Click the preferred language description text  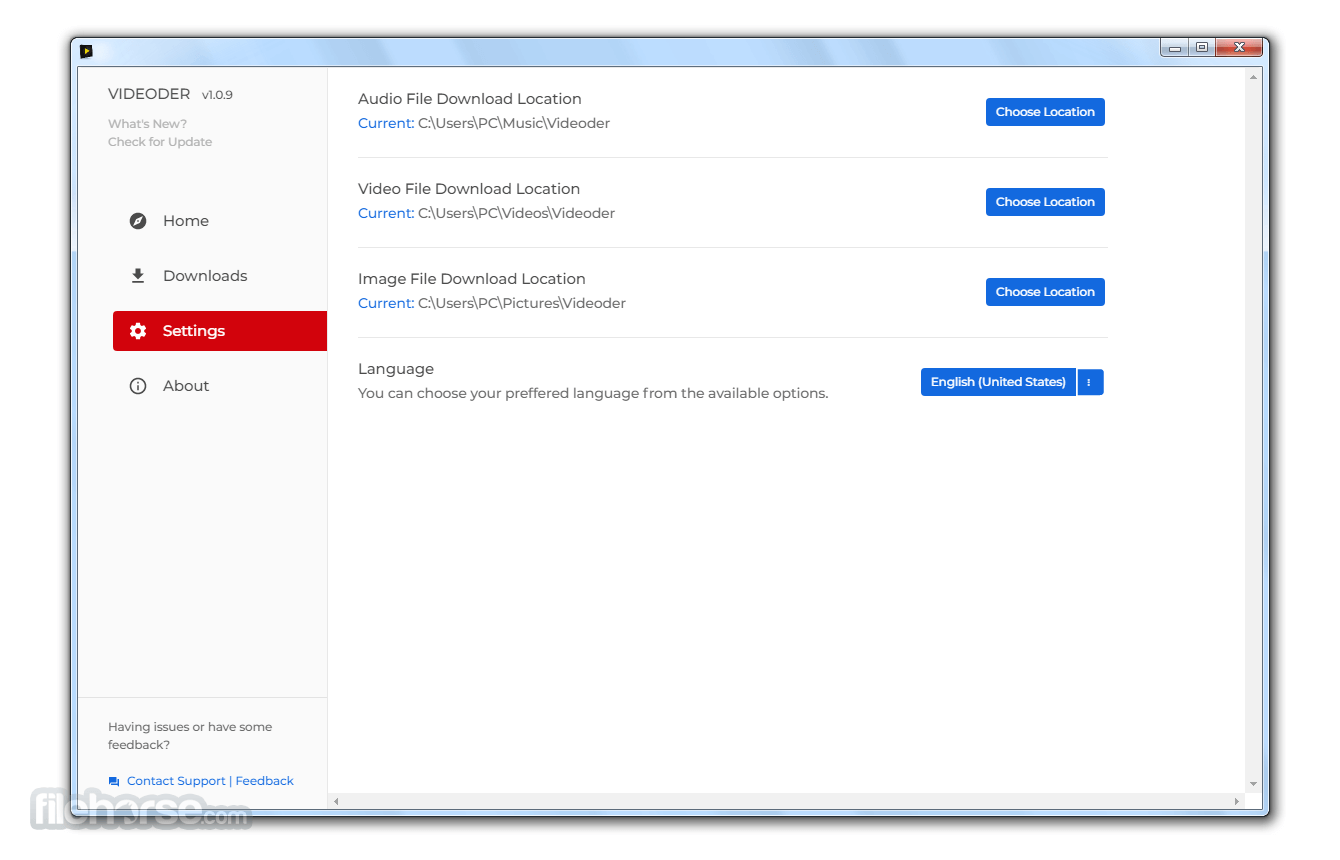[x=593, y=393]
